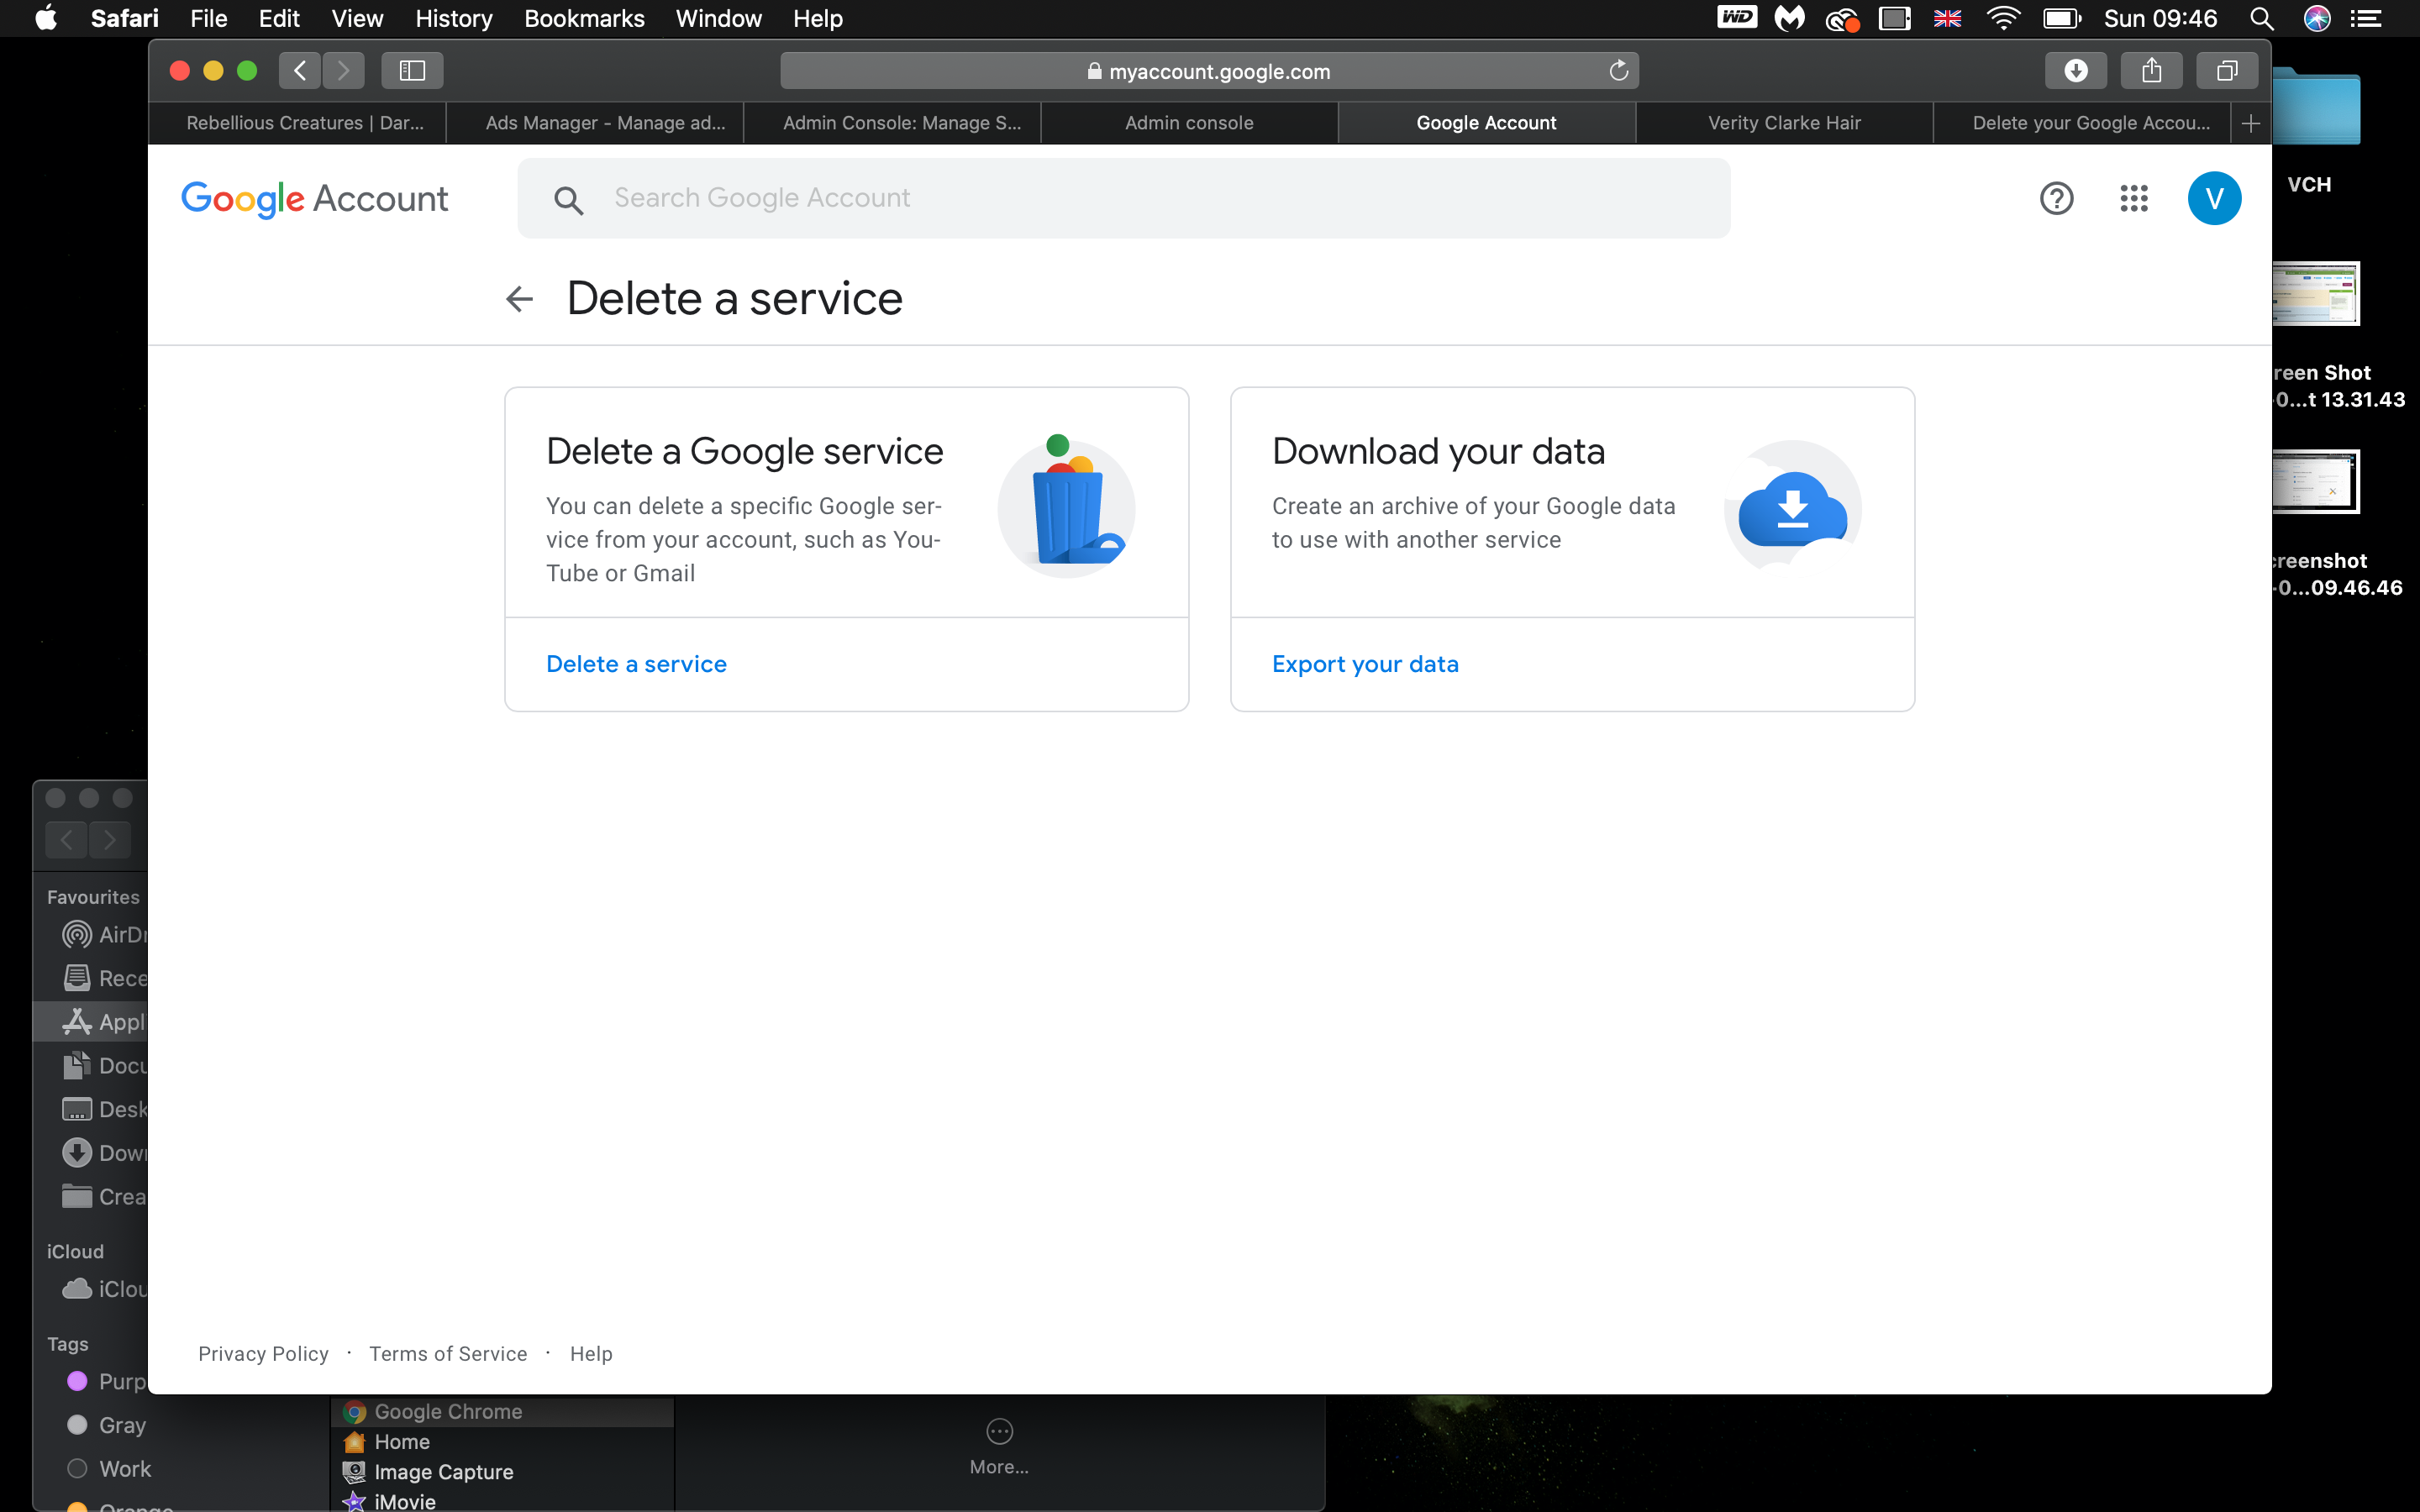Reload the myaccount.google.com page
This screenshot has width=2420, height=1512.
[1618, 71]
